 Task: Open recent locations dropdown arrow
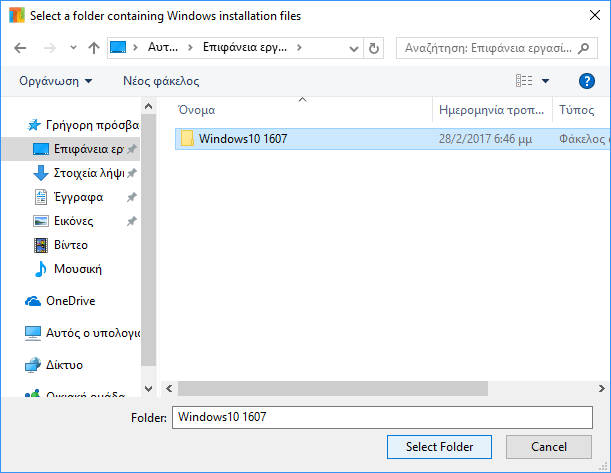tap(73, 48)
